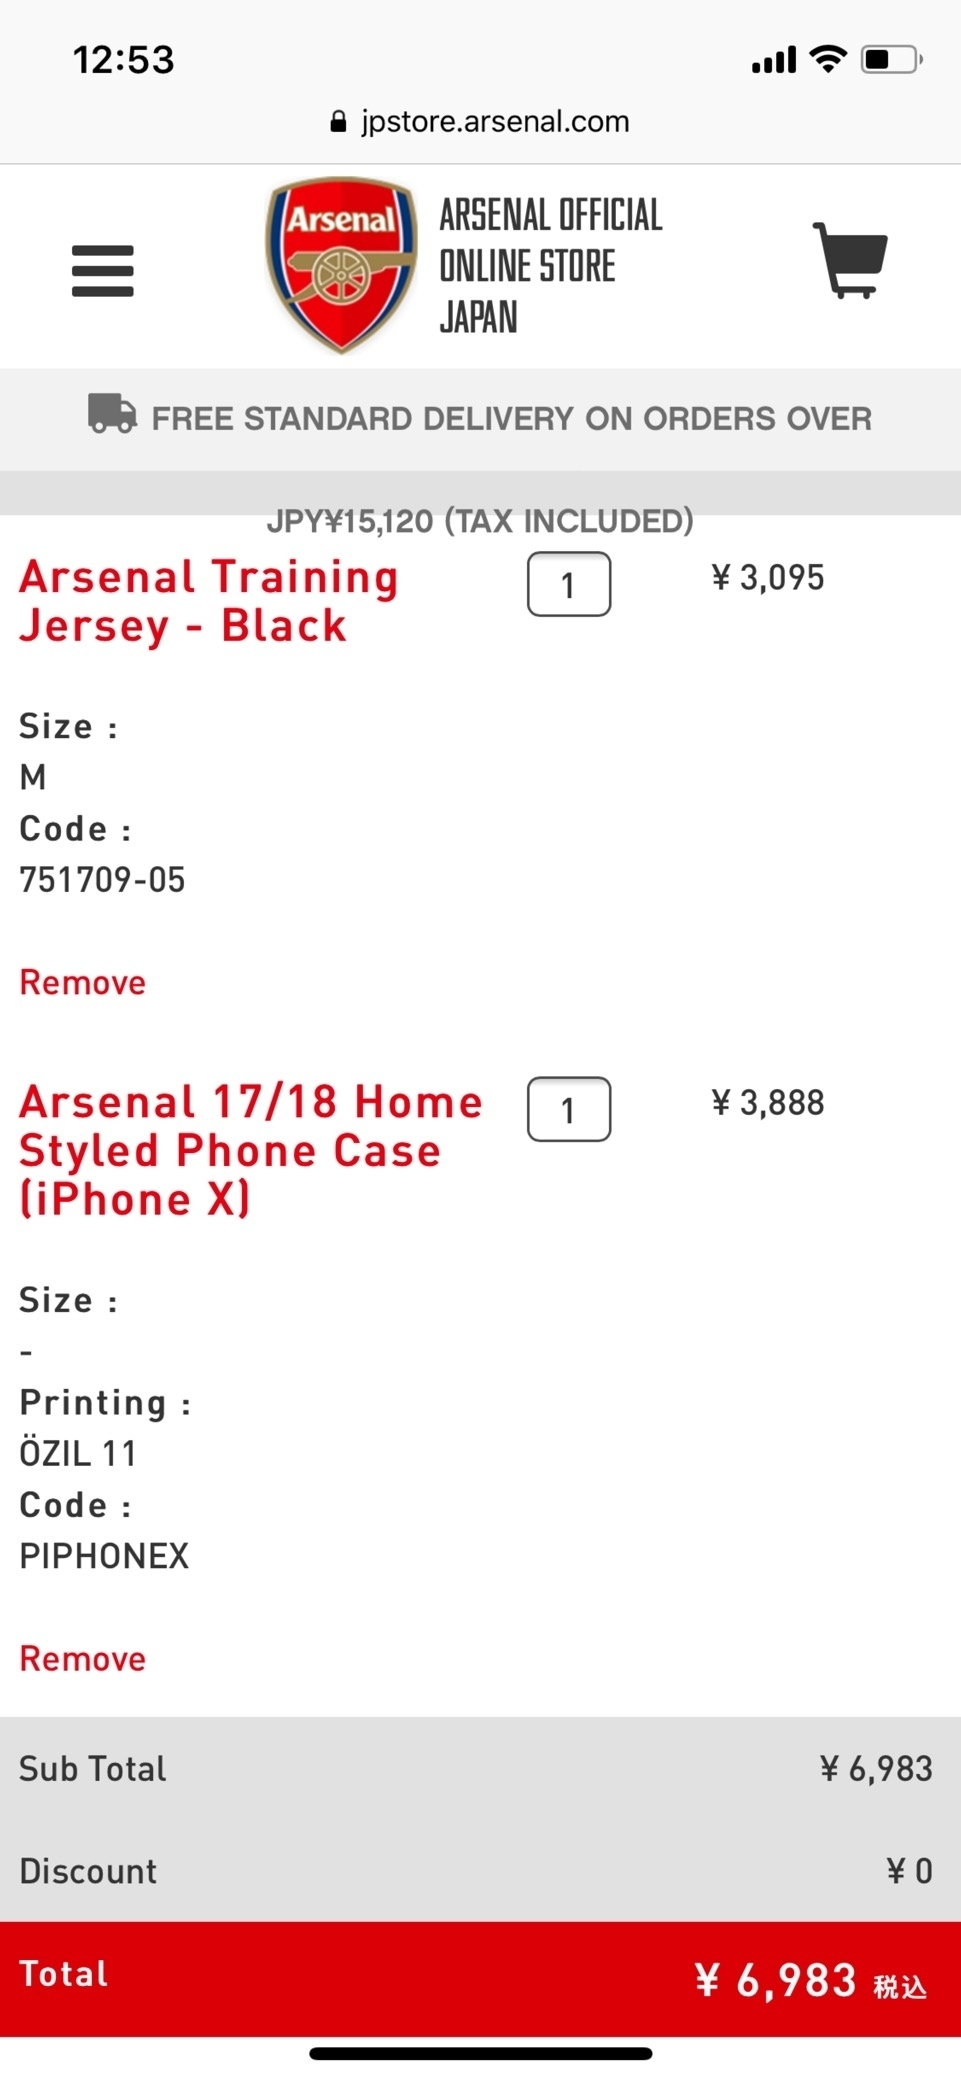Image resolution: width=961 pixels, height=2081 pixels.
Task: Tap the delivery truck icon
Action: pos(112,414)
